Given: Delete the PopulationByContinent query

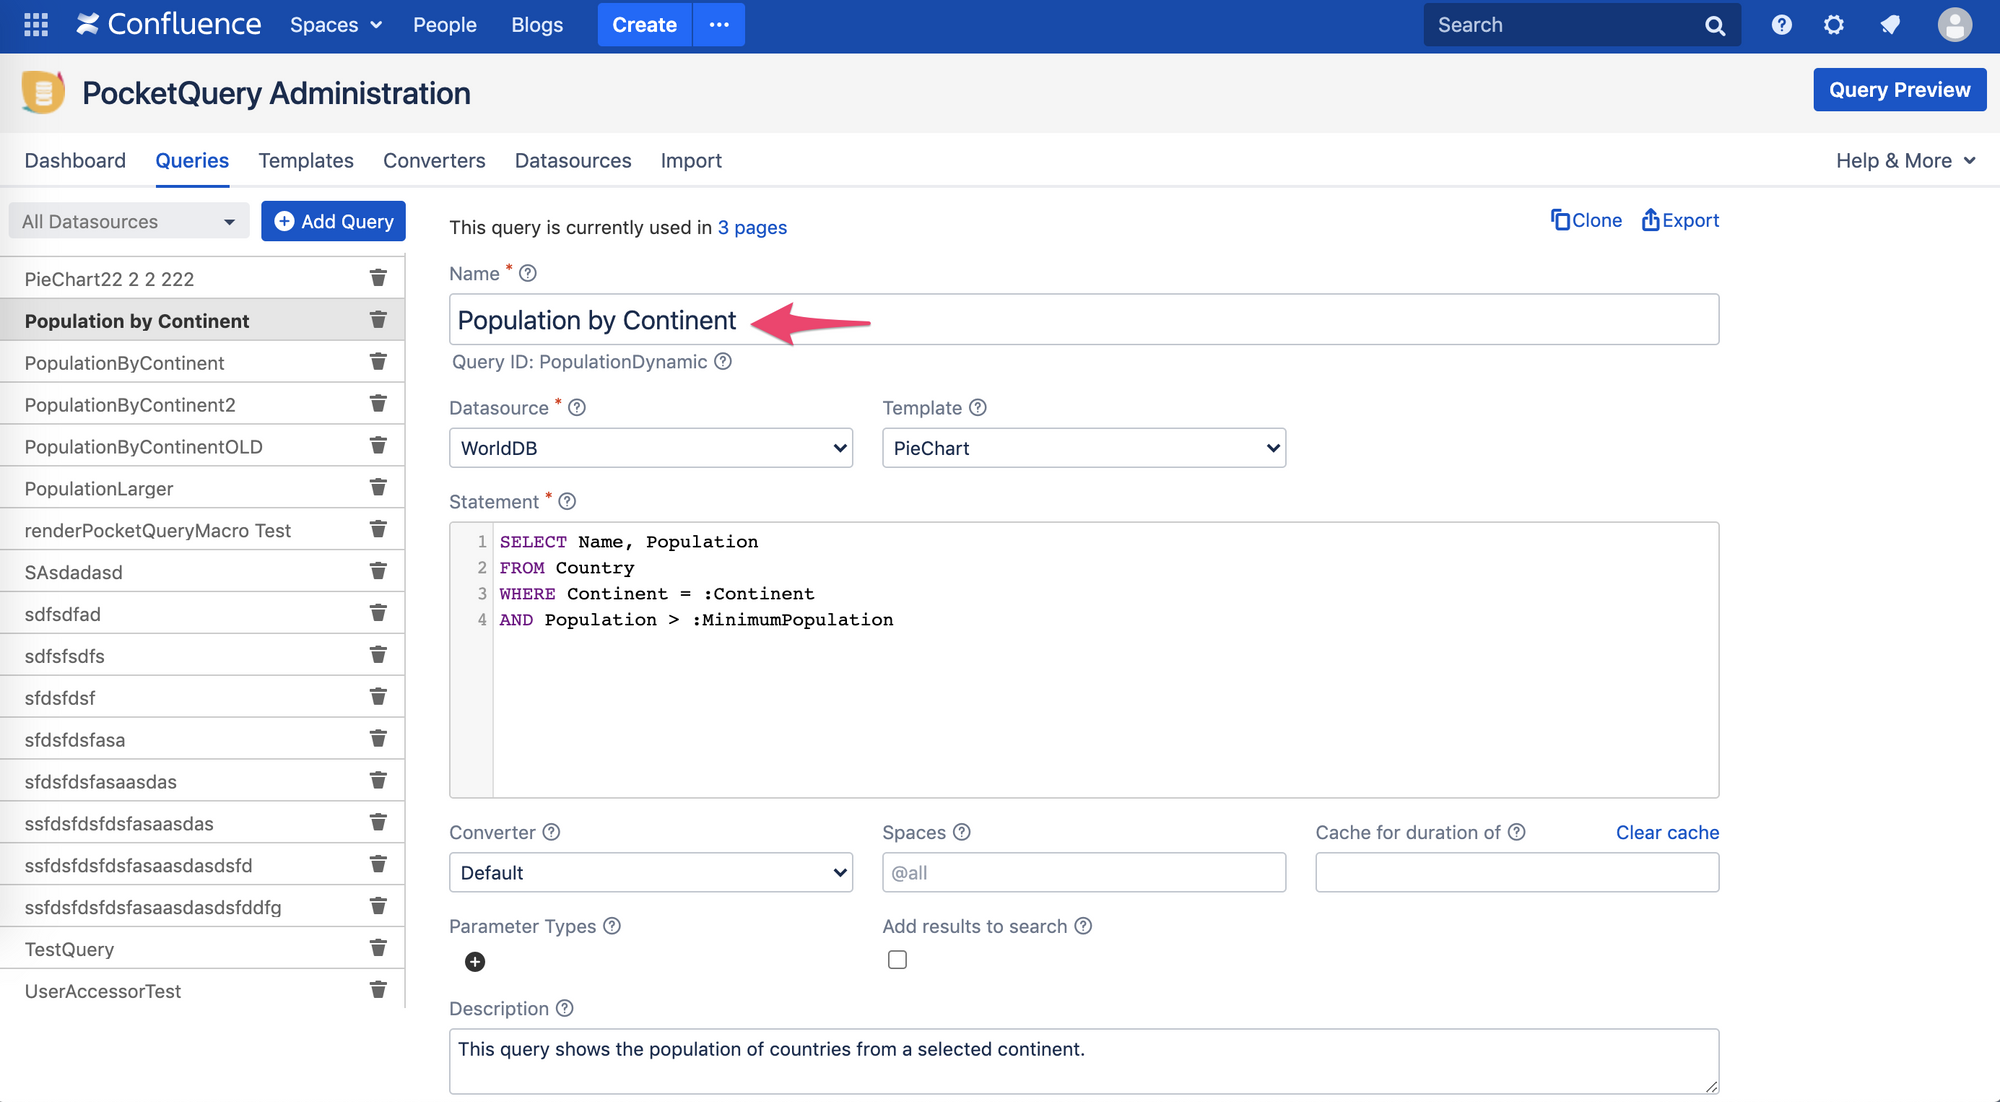Looking at the screenshot, I should [x=378, y=362].
